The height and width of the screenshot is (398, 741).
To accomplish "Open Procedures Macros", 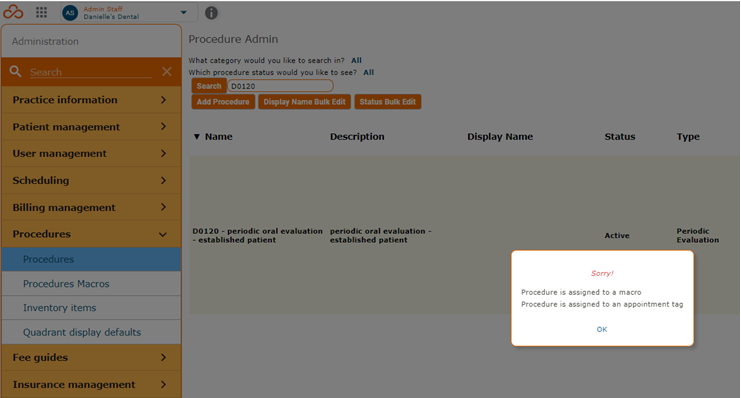I will tap(91, 284).
